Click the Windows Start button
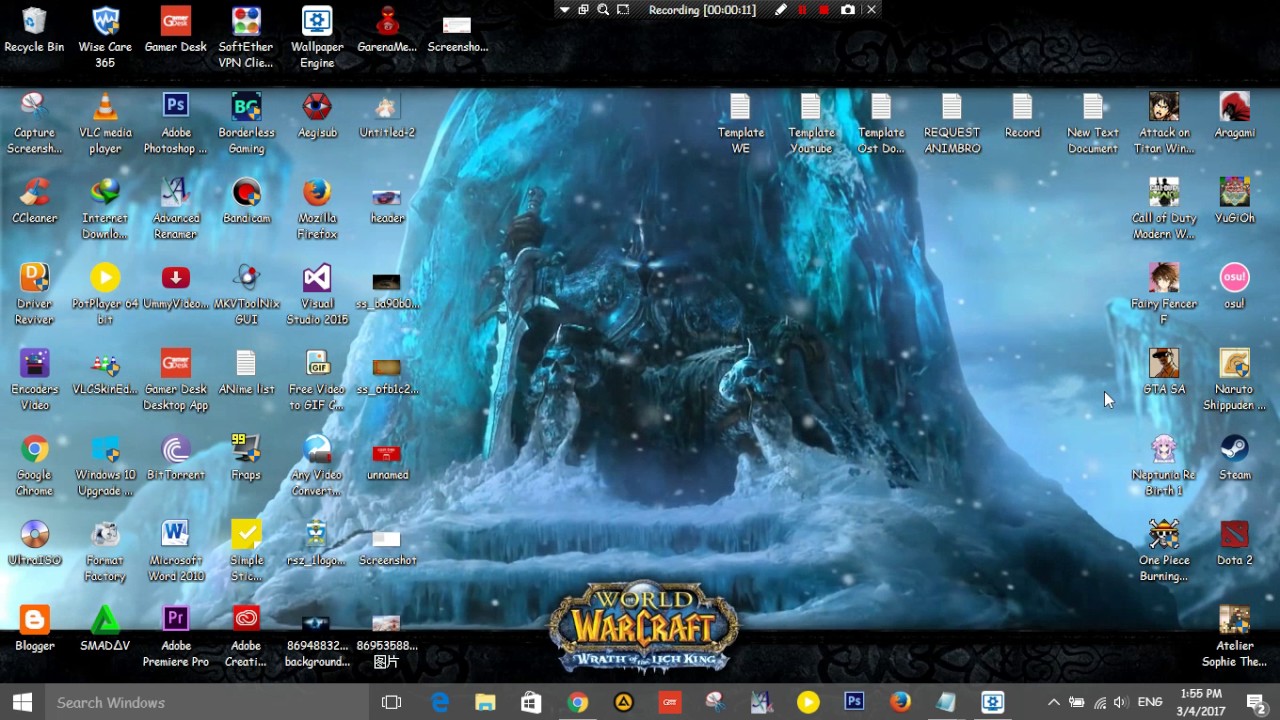The width and height of the screenshot is (1280, 720). pos(22,702)
